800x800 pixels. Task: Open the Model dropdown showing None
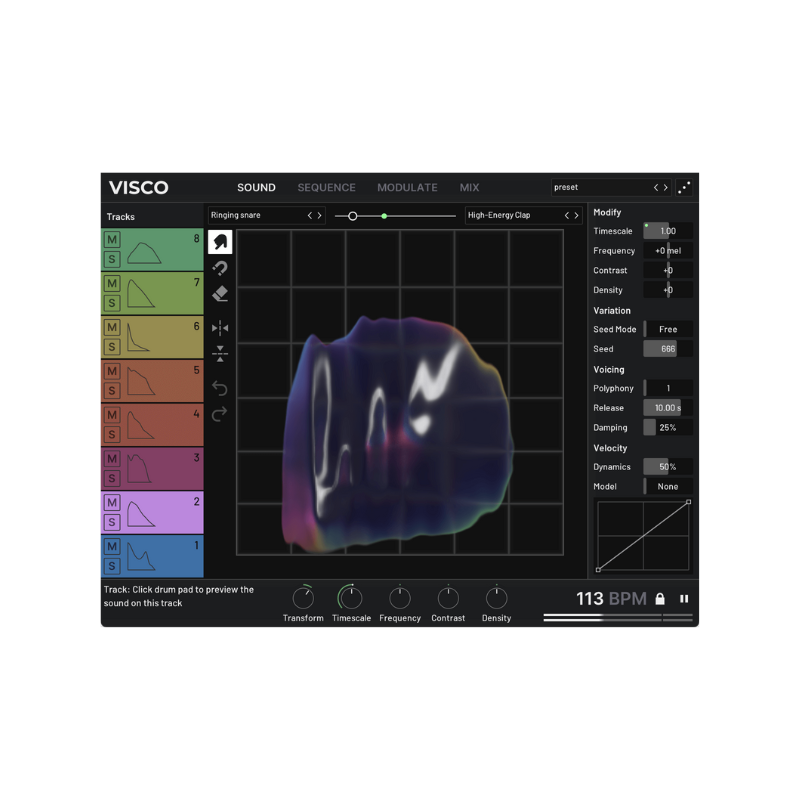(667, 486)
